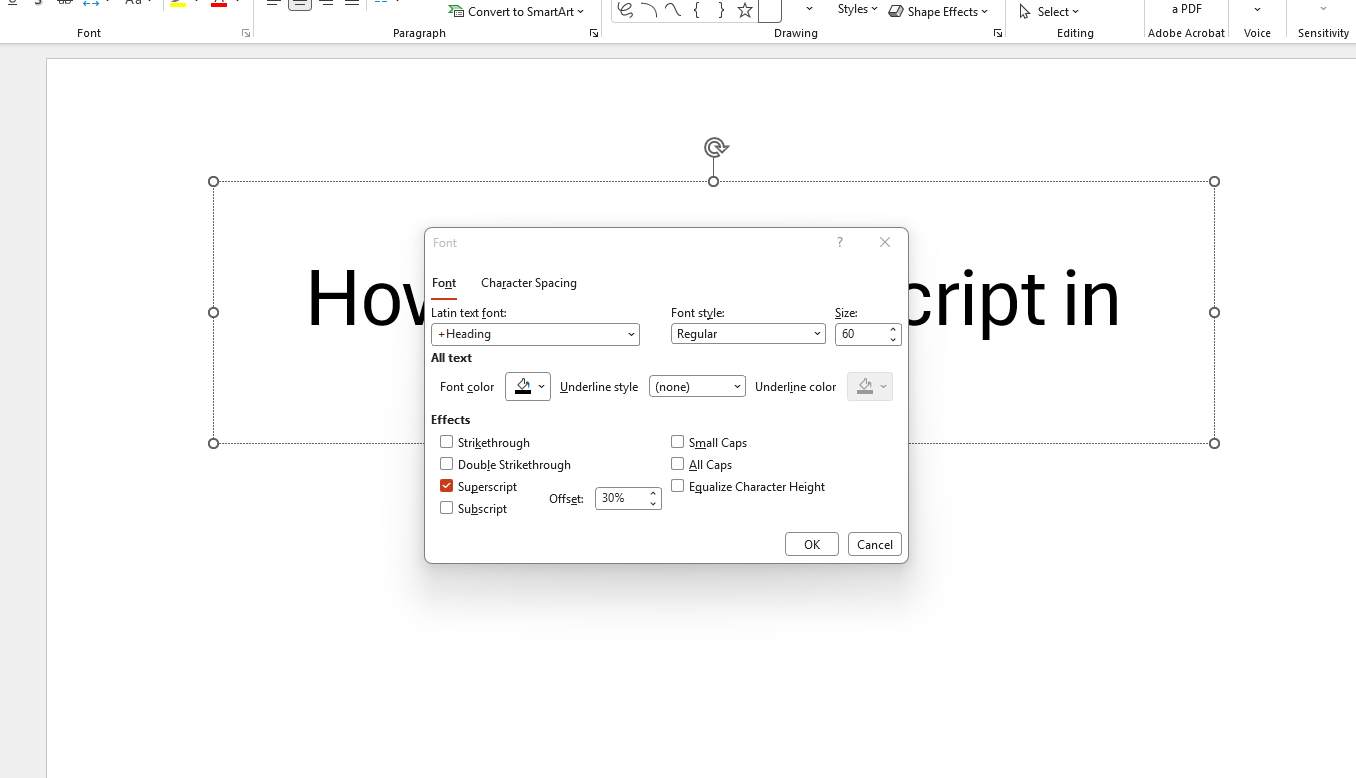Decrease Offset with the down arrow
This screenshot has height=778, width=1356.
pyautogui.click(x=653, y=503)
